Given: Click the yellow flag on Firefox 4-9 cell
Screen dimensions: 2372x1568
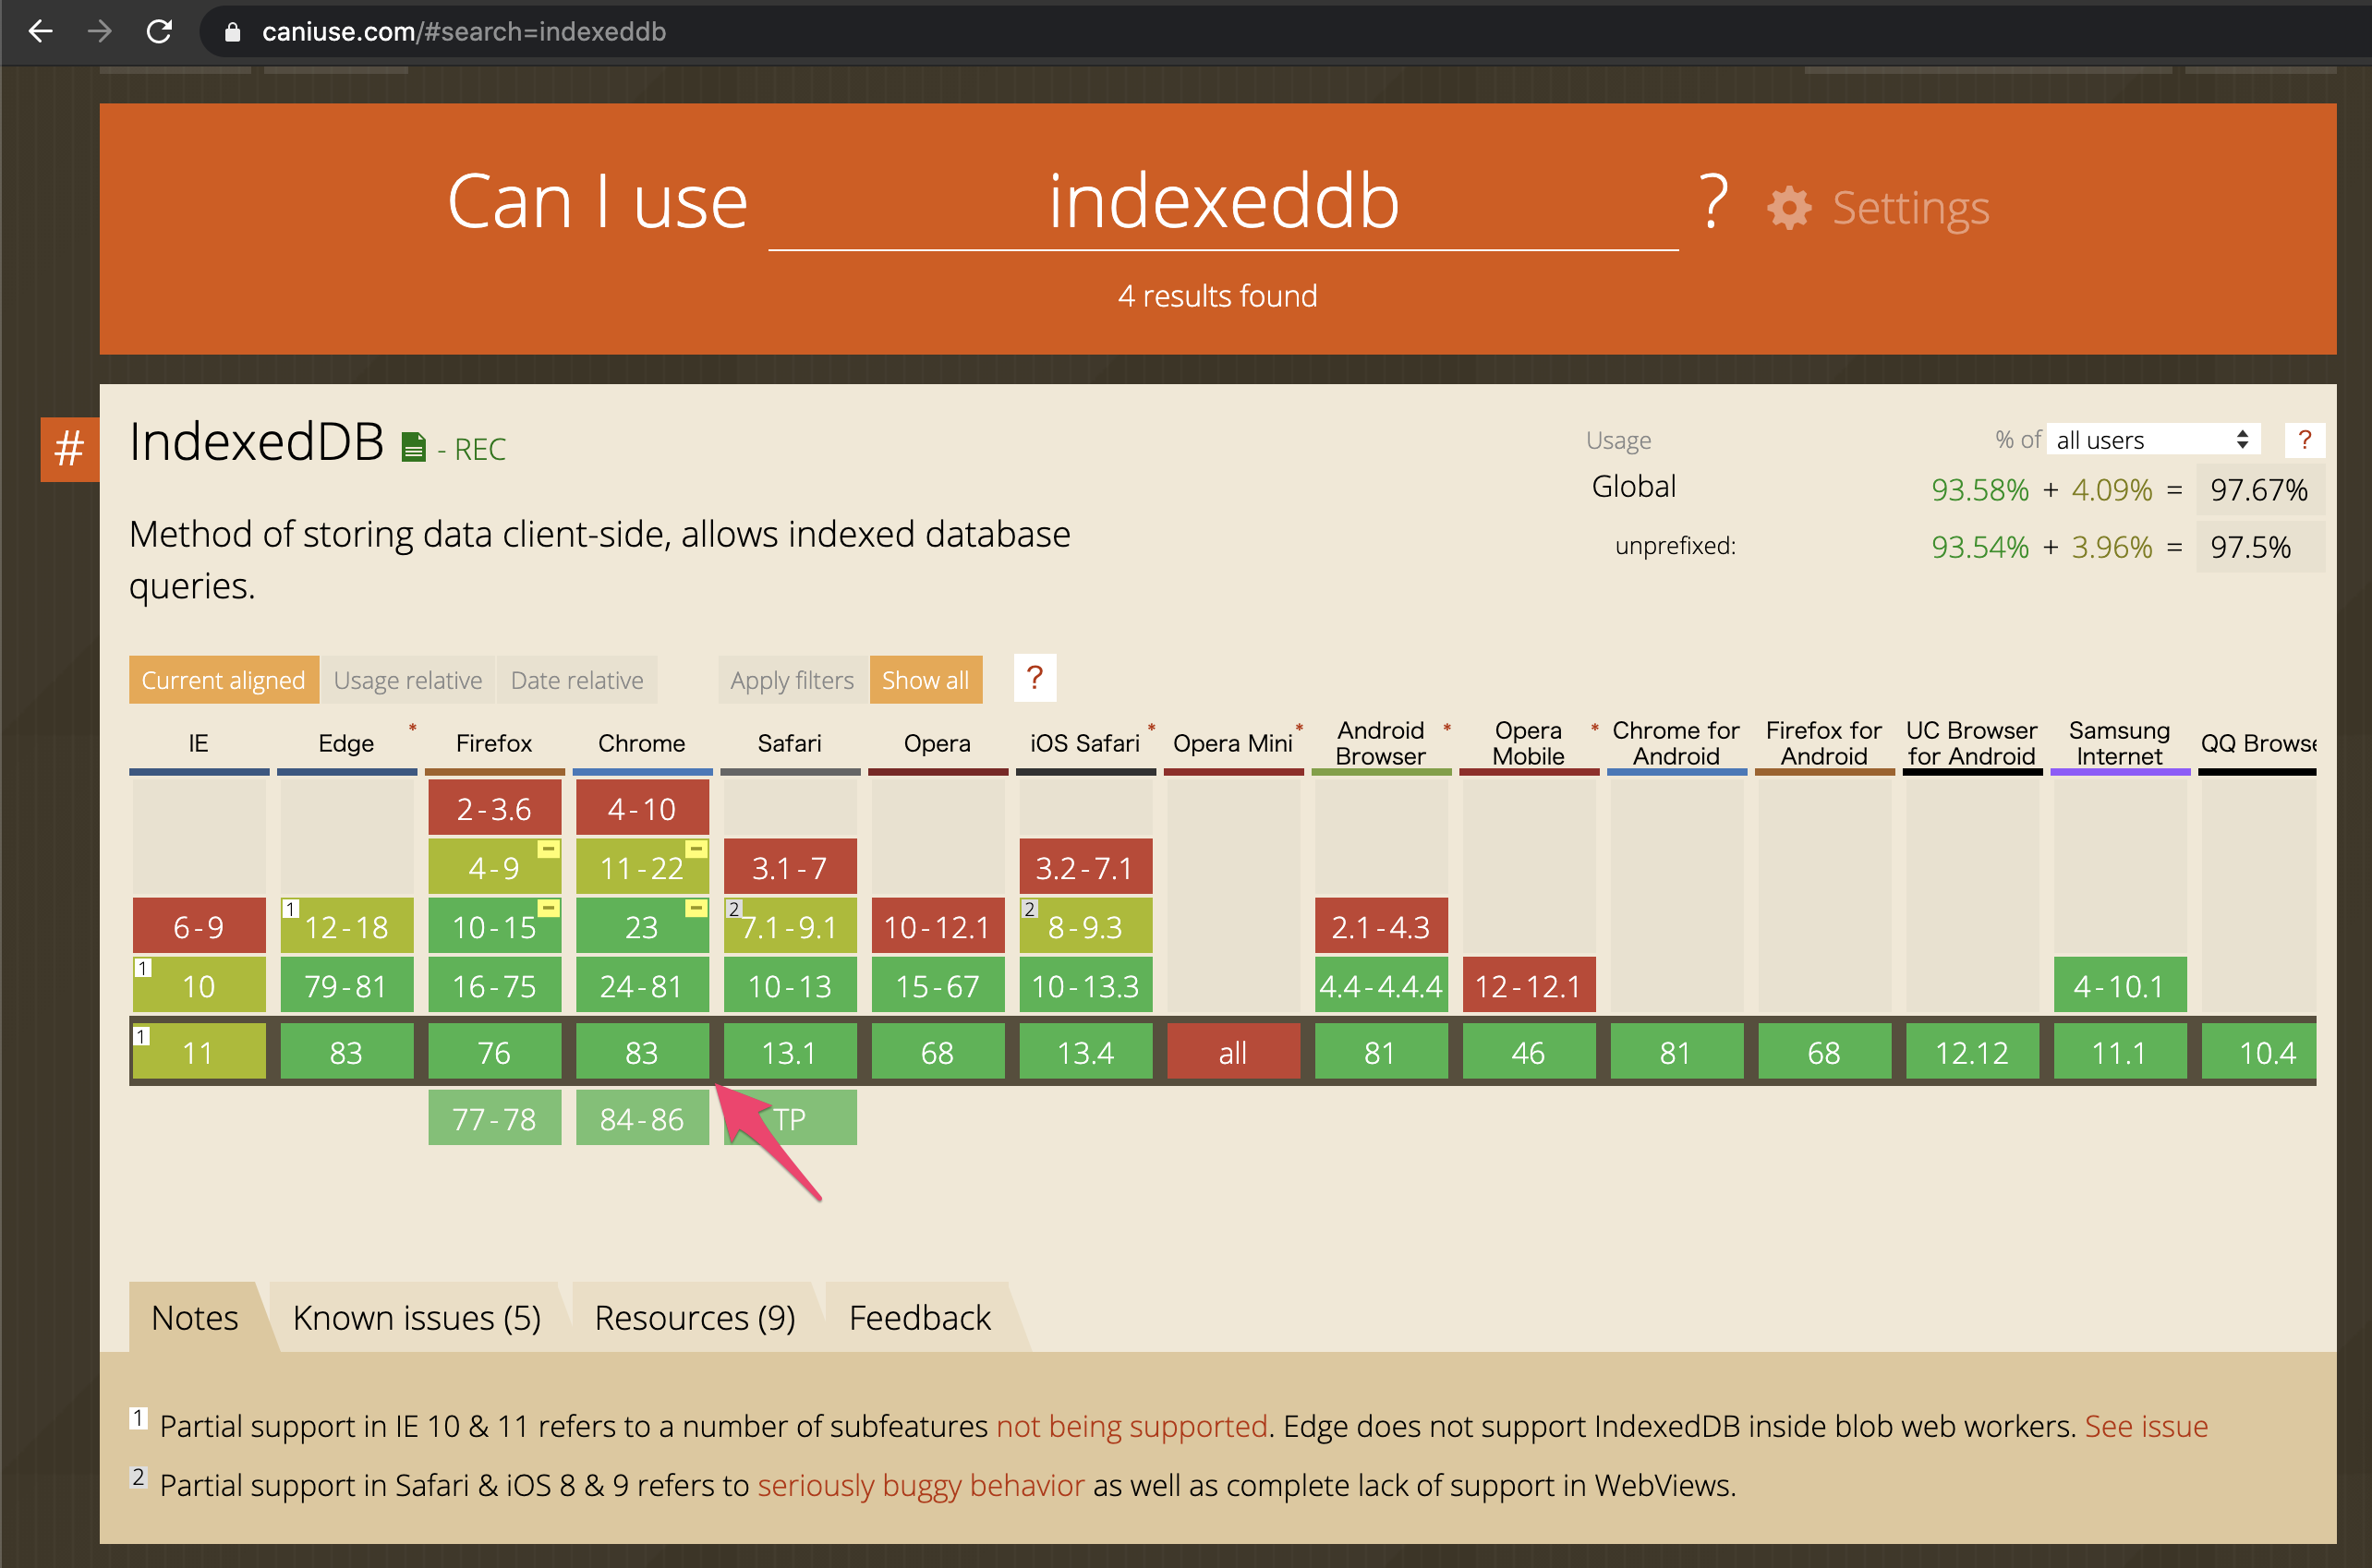Looking at the screenshot, I should tap(548, 849).
